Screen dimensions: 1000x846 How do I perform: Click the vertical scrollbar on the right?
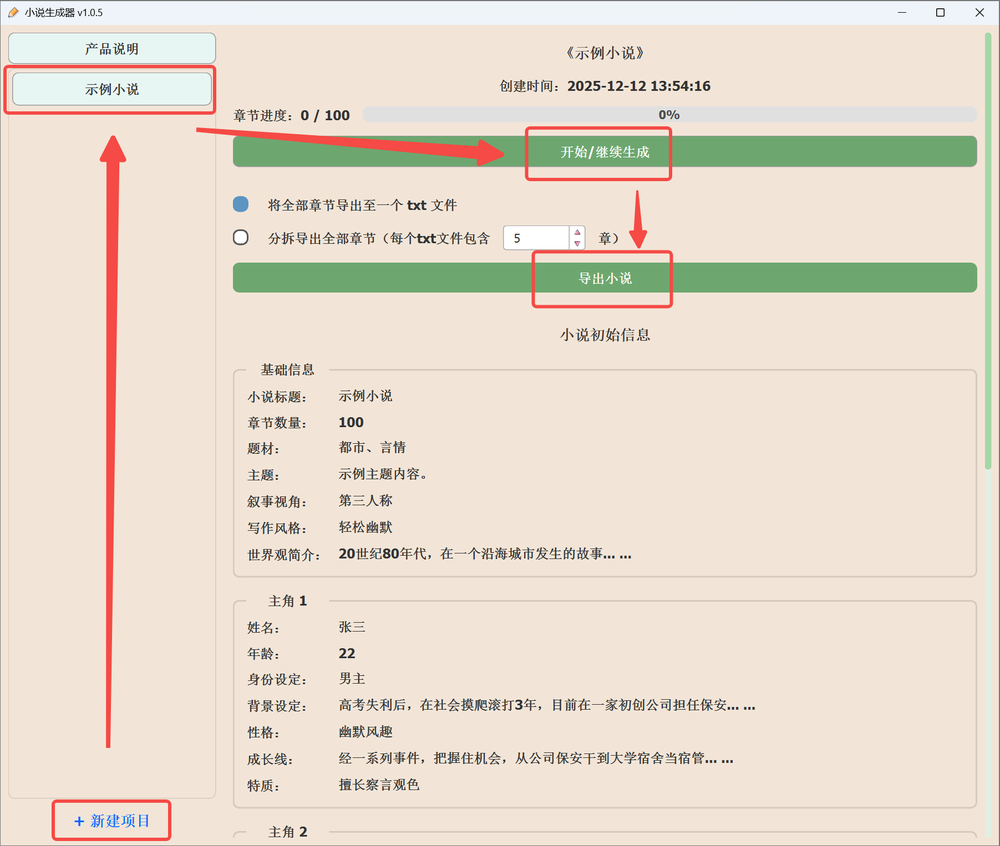(989, 252)
